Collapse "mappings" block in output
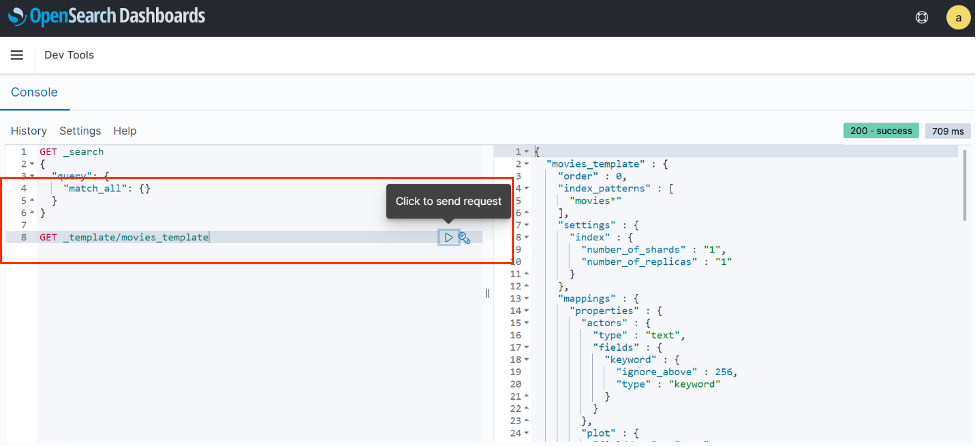The height and width of the screenshot is (447, 977). coord(527,299)
